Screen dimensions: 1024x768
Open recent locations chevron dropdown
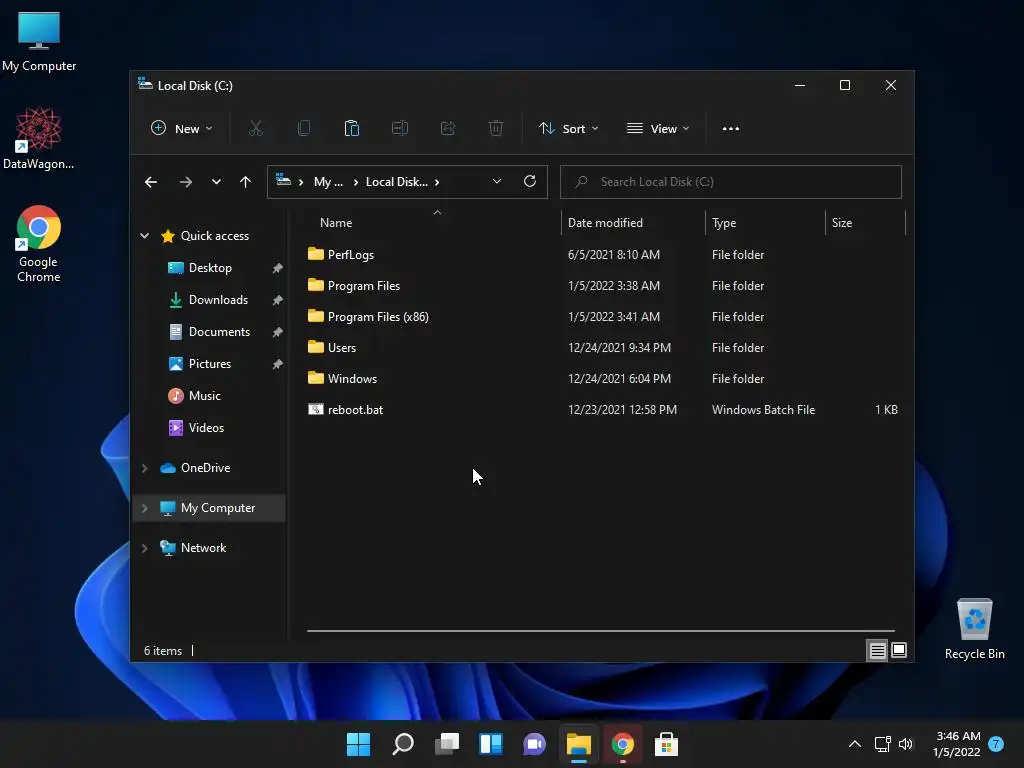click(x=216, y=182)
